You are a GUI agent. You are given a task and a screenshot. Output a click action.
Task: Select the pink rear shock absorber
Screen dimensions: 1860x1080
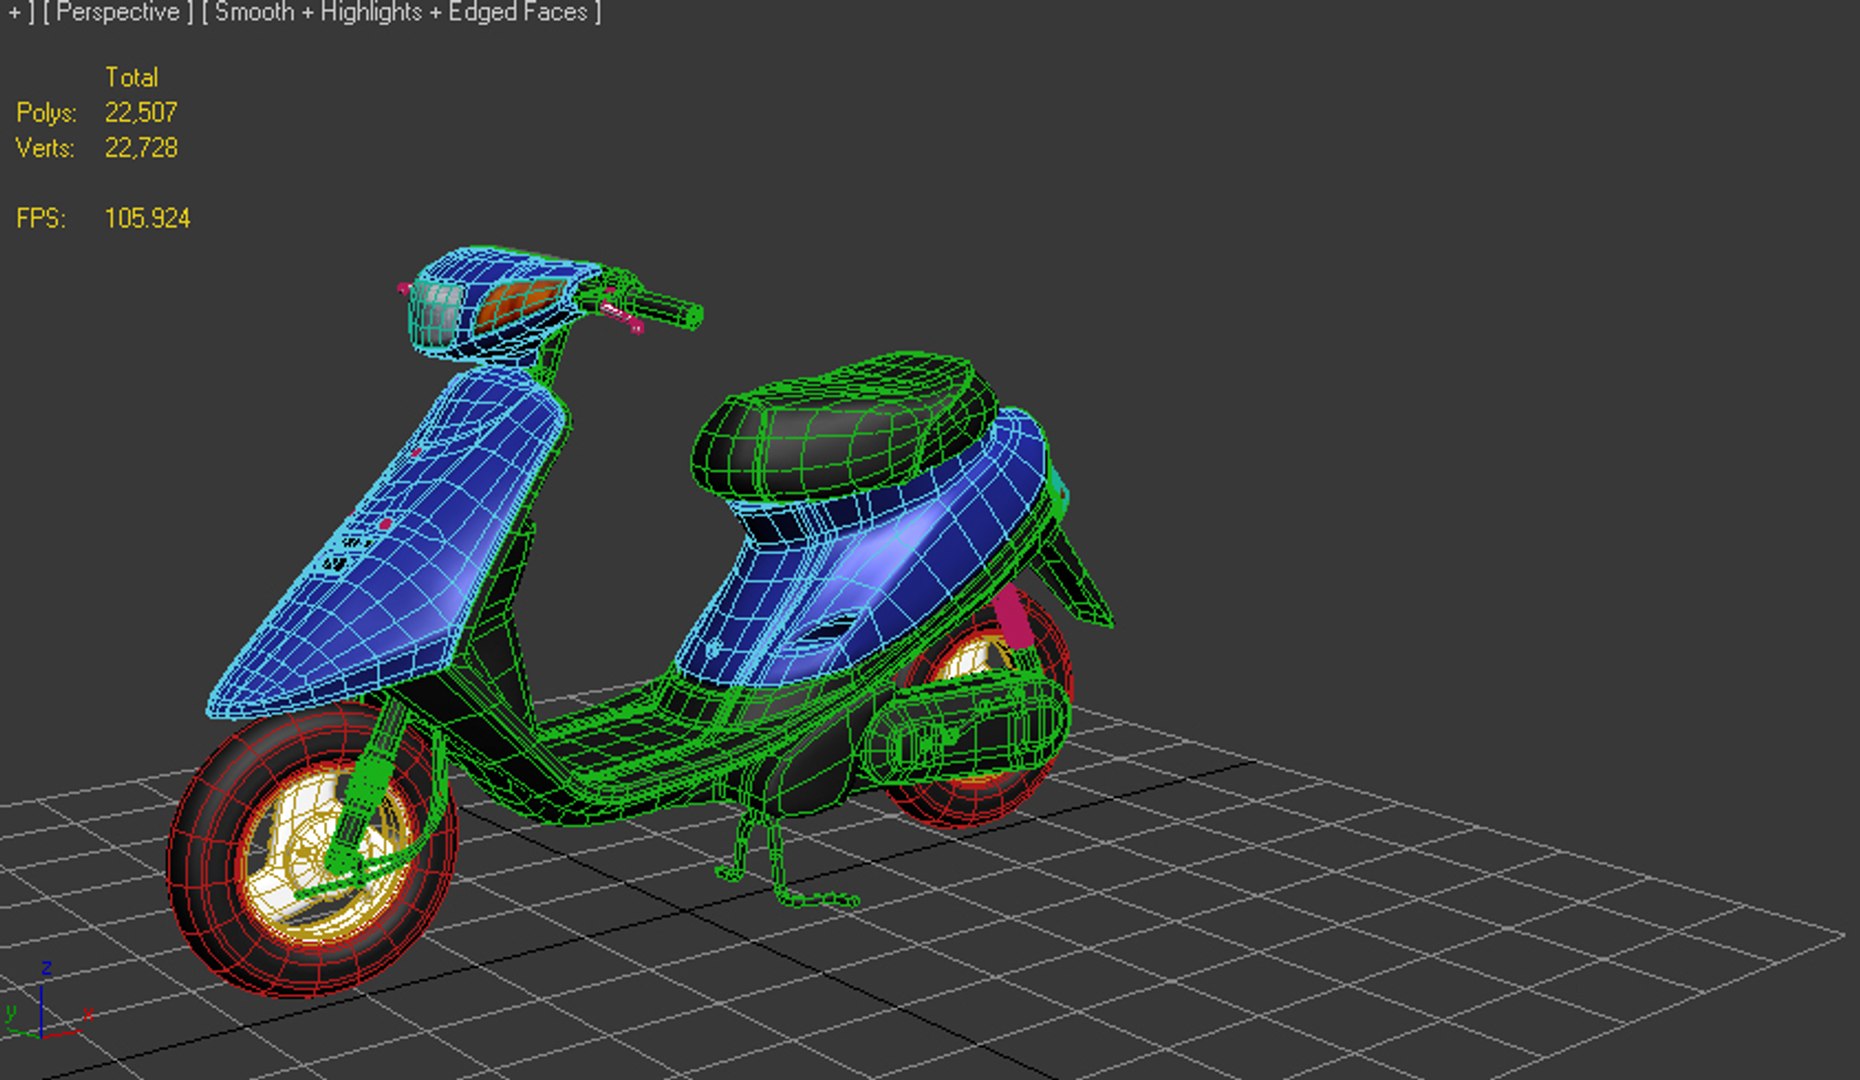point(1013,615)
